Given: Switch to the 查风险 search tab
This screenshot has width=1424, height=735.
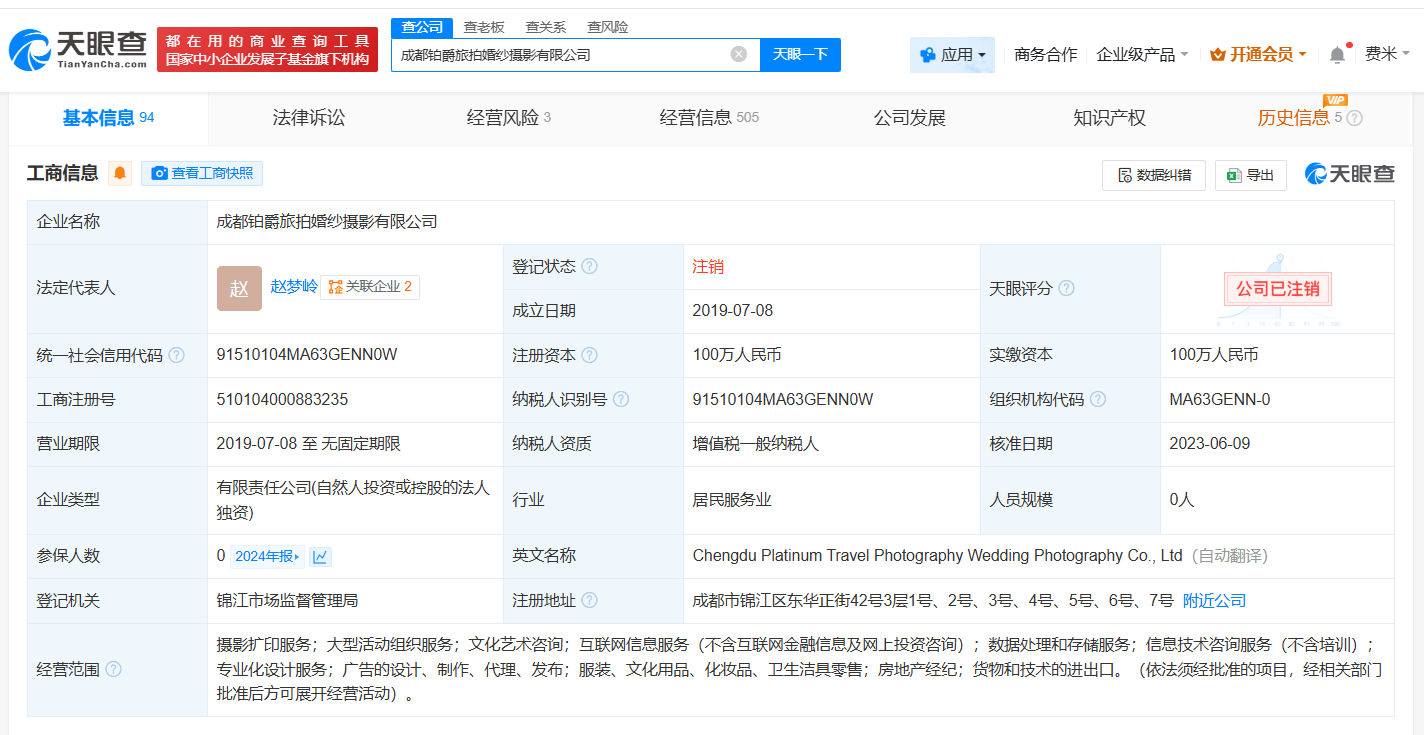Looking at the screenshot, I should pos(608,27).
